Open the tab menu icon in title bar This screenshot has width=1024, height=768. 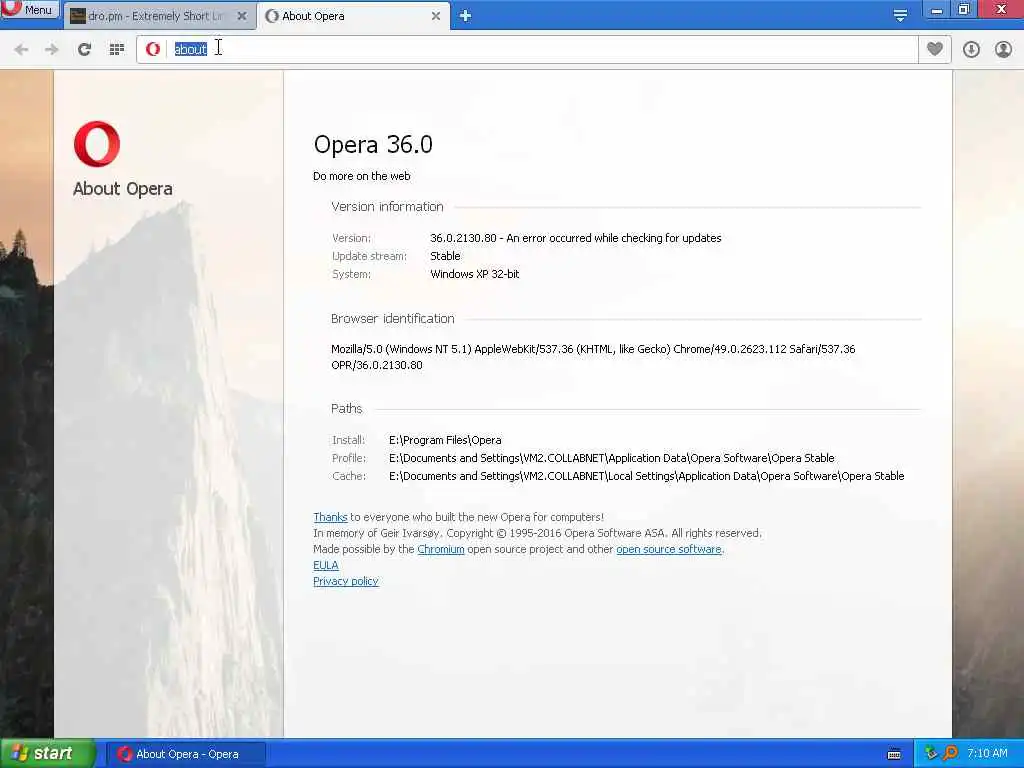[900, 15]
